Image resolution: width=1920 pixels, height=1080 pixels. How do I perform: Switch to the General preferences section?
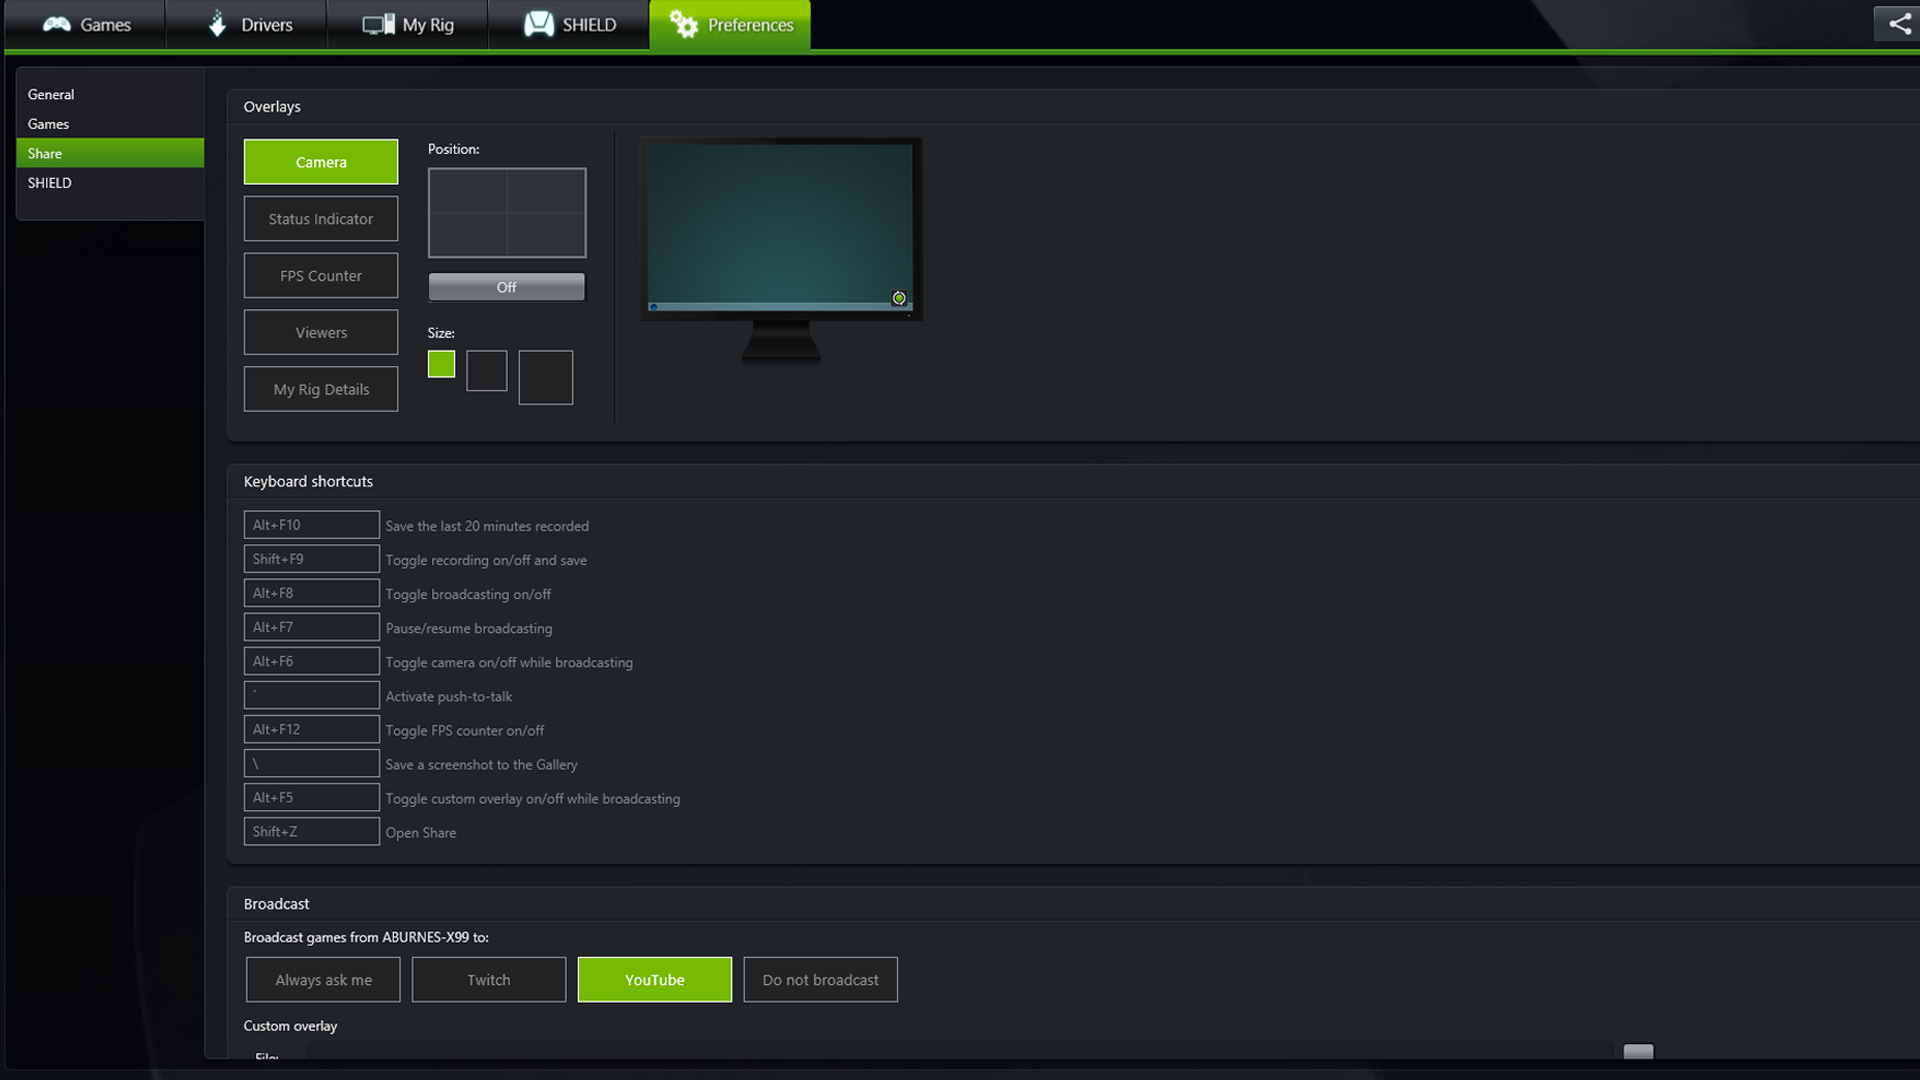tap(50, 92)
